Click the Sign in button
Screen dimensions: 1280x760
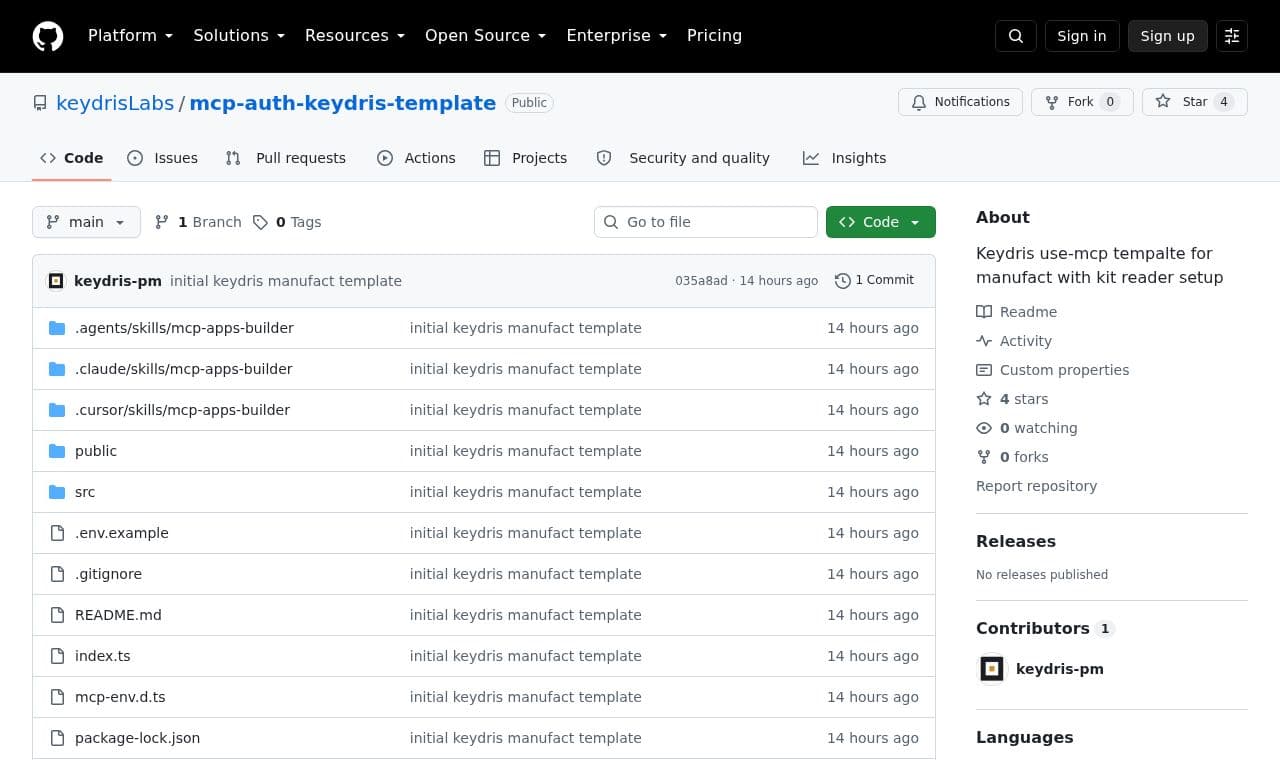(x=1082, y=36)
